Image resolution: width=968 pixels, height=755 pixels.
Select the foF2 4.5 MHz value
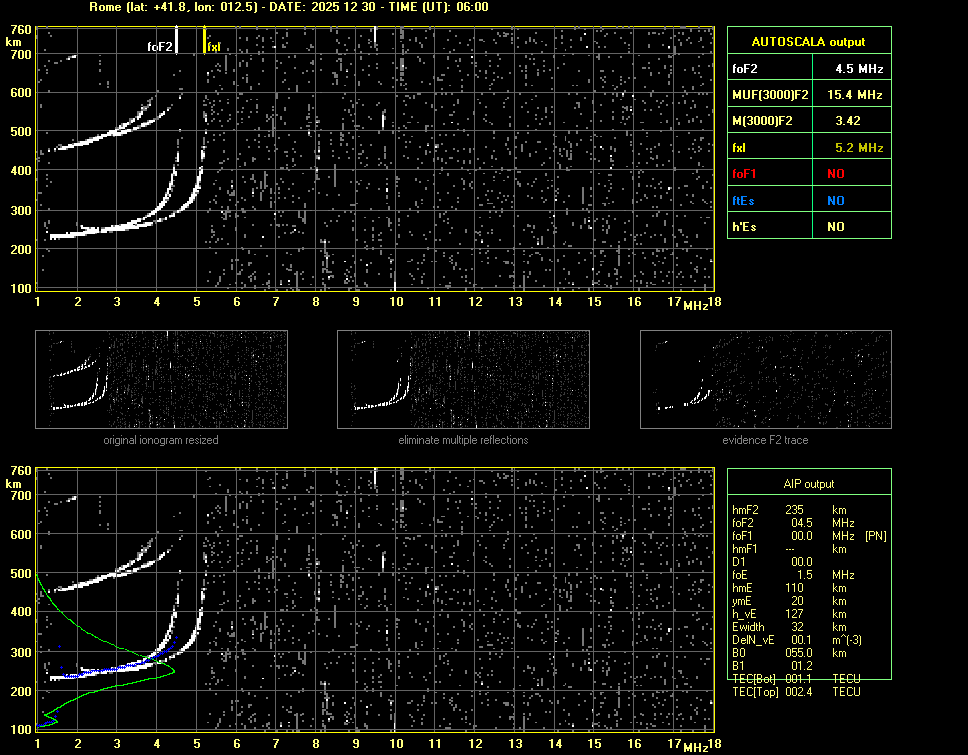click(x=858, y=69)
